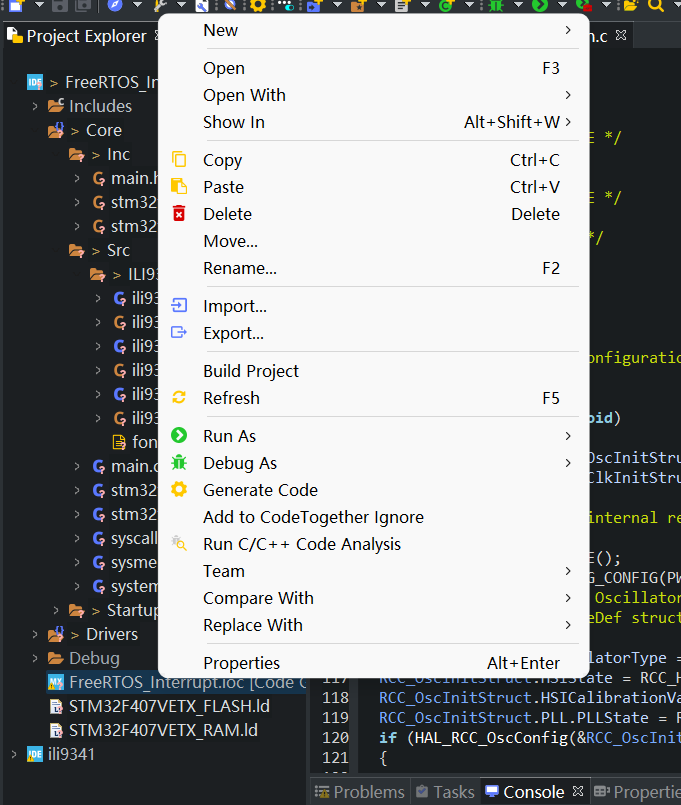Click the Debug As bug icon
This screenshot has height=805, width=681.
(x=179, y=463)
